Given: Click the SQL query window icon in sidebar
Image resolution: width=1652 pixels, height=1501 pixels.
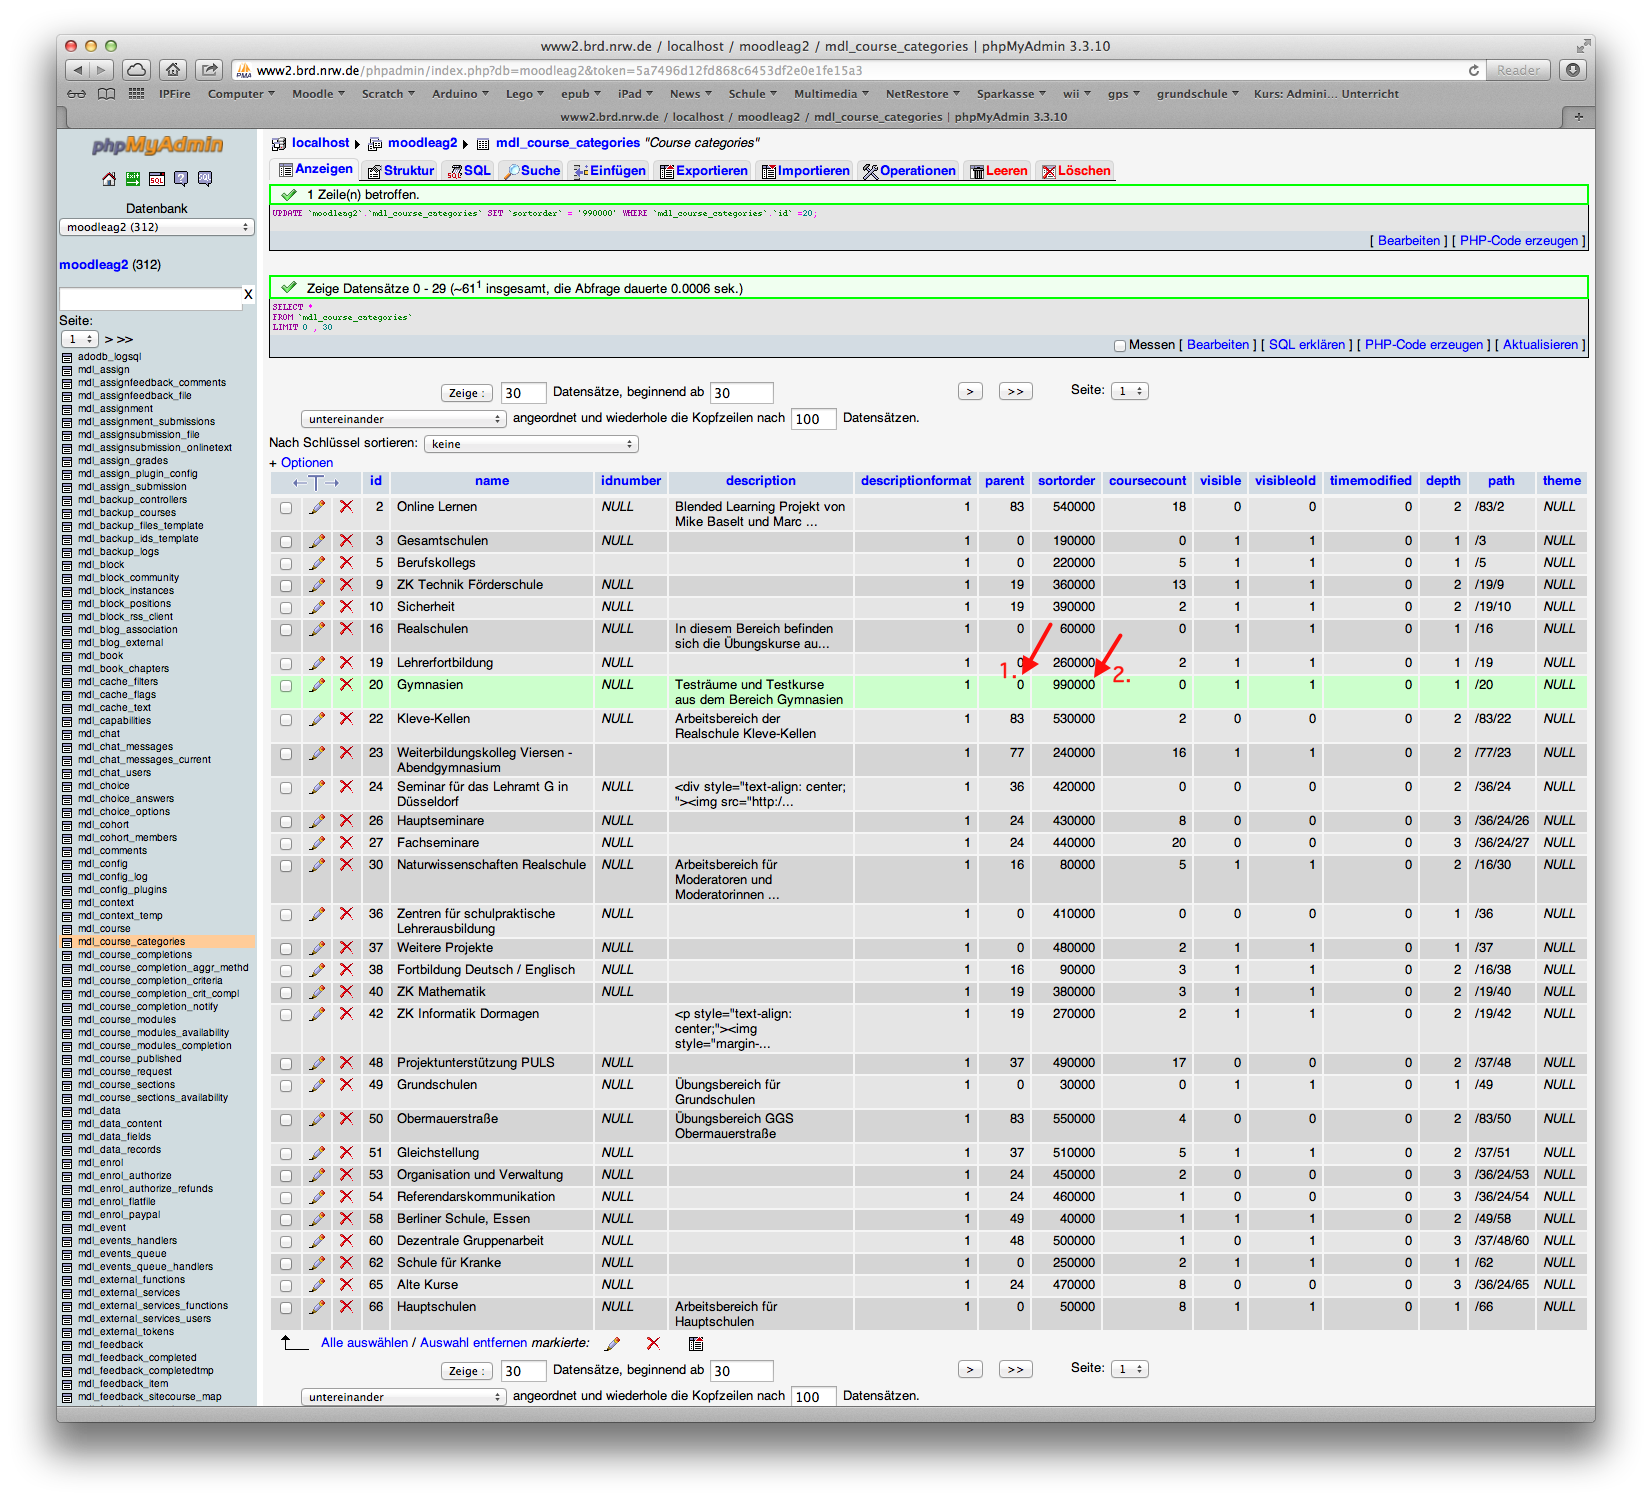Looking at the screenshot, I should 157,179.
